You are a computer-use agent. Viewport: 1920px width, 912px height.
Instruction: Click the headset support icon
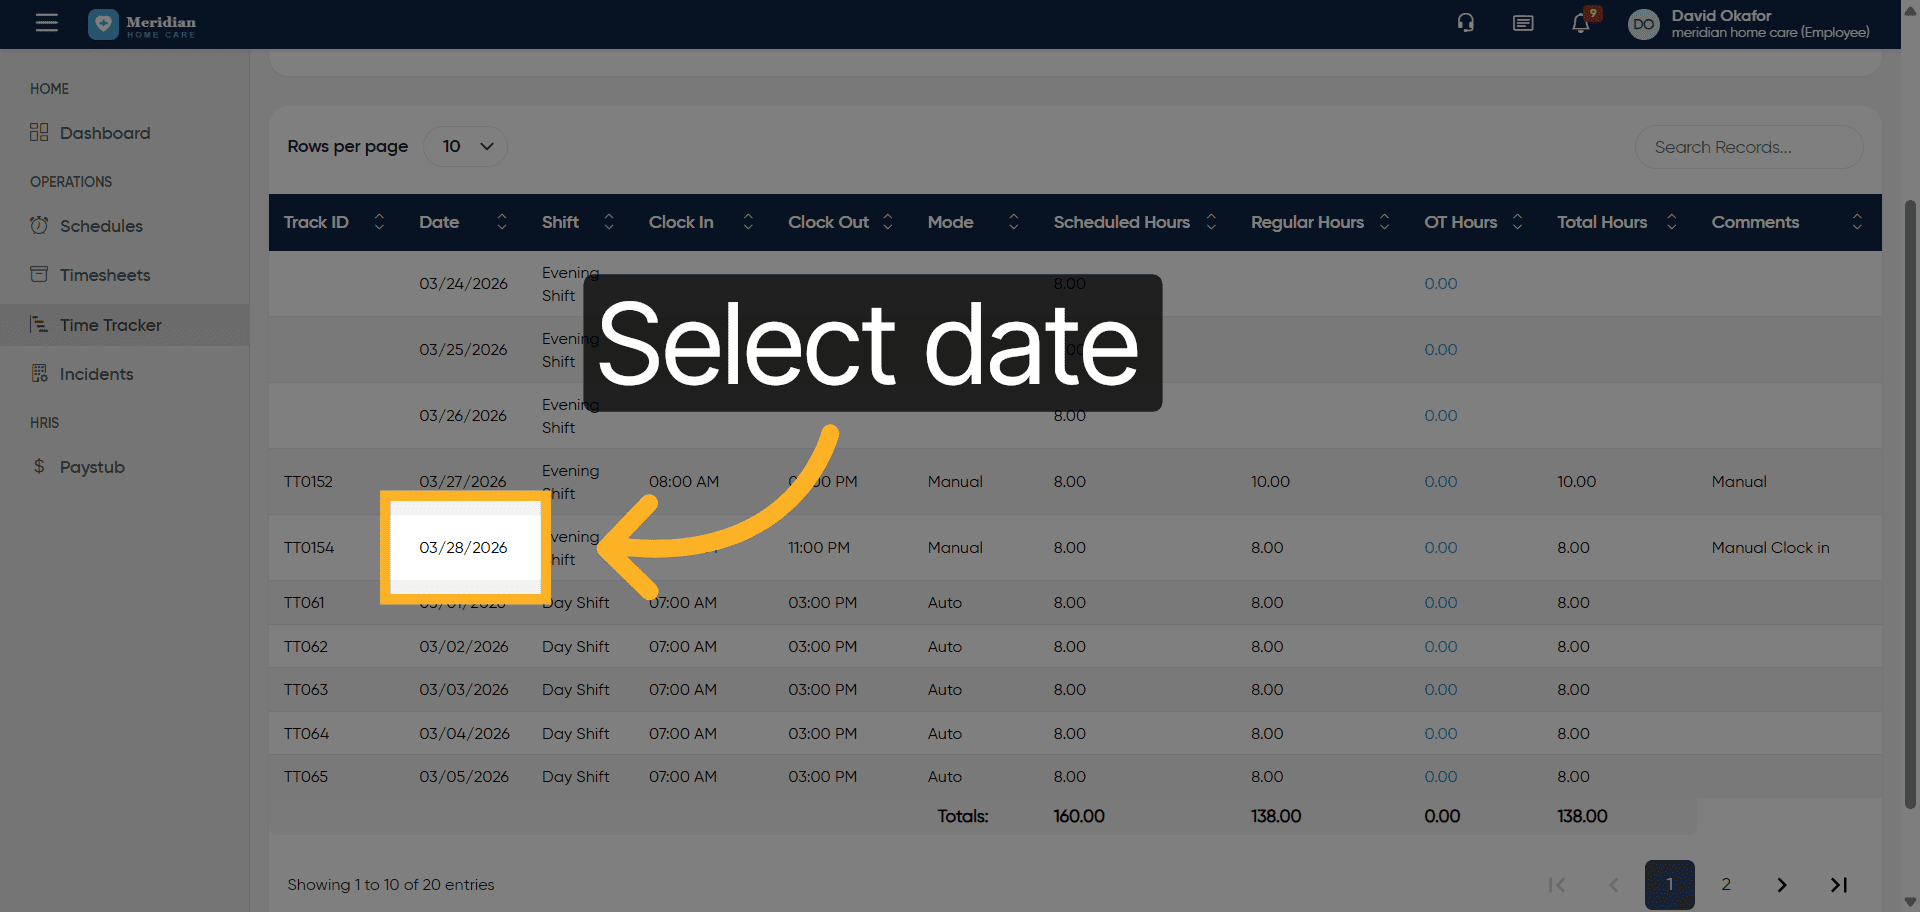[1465, 23]
